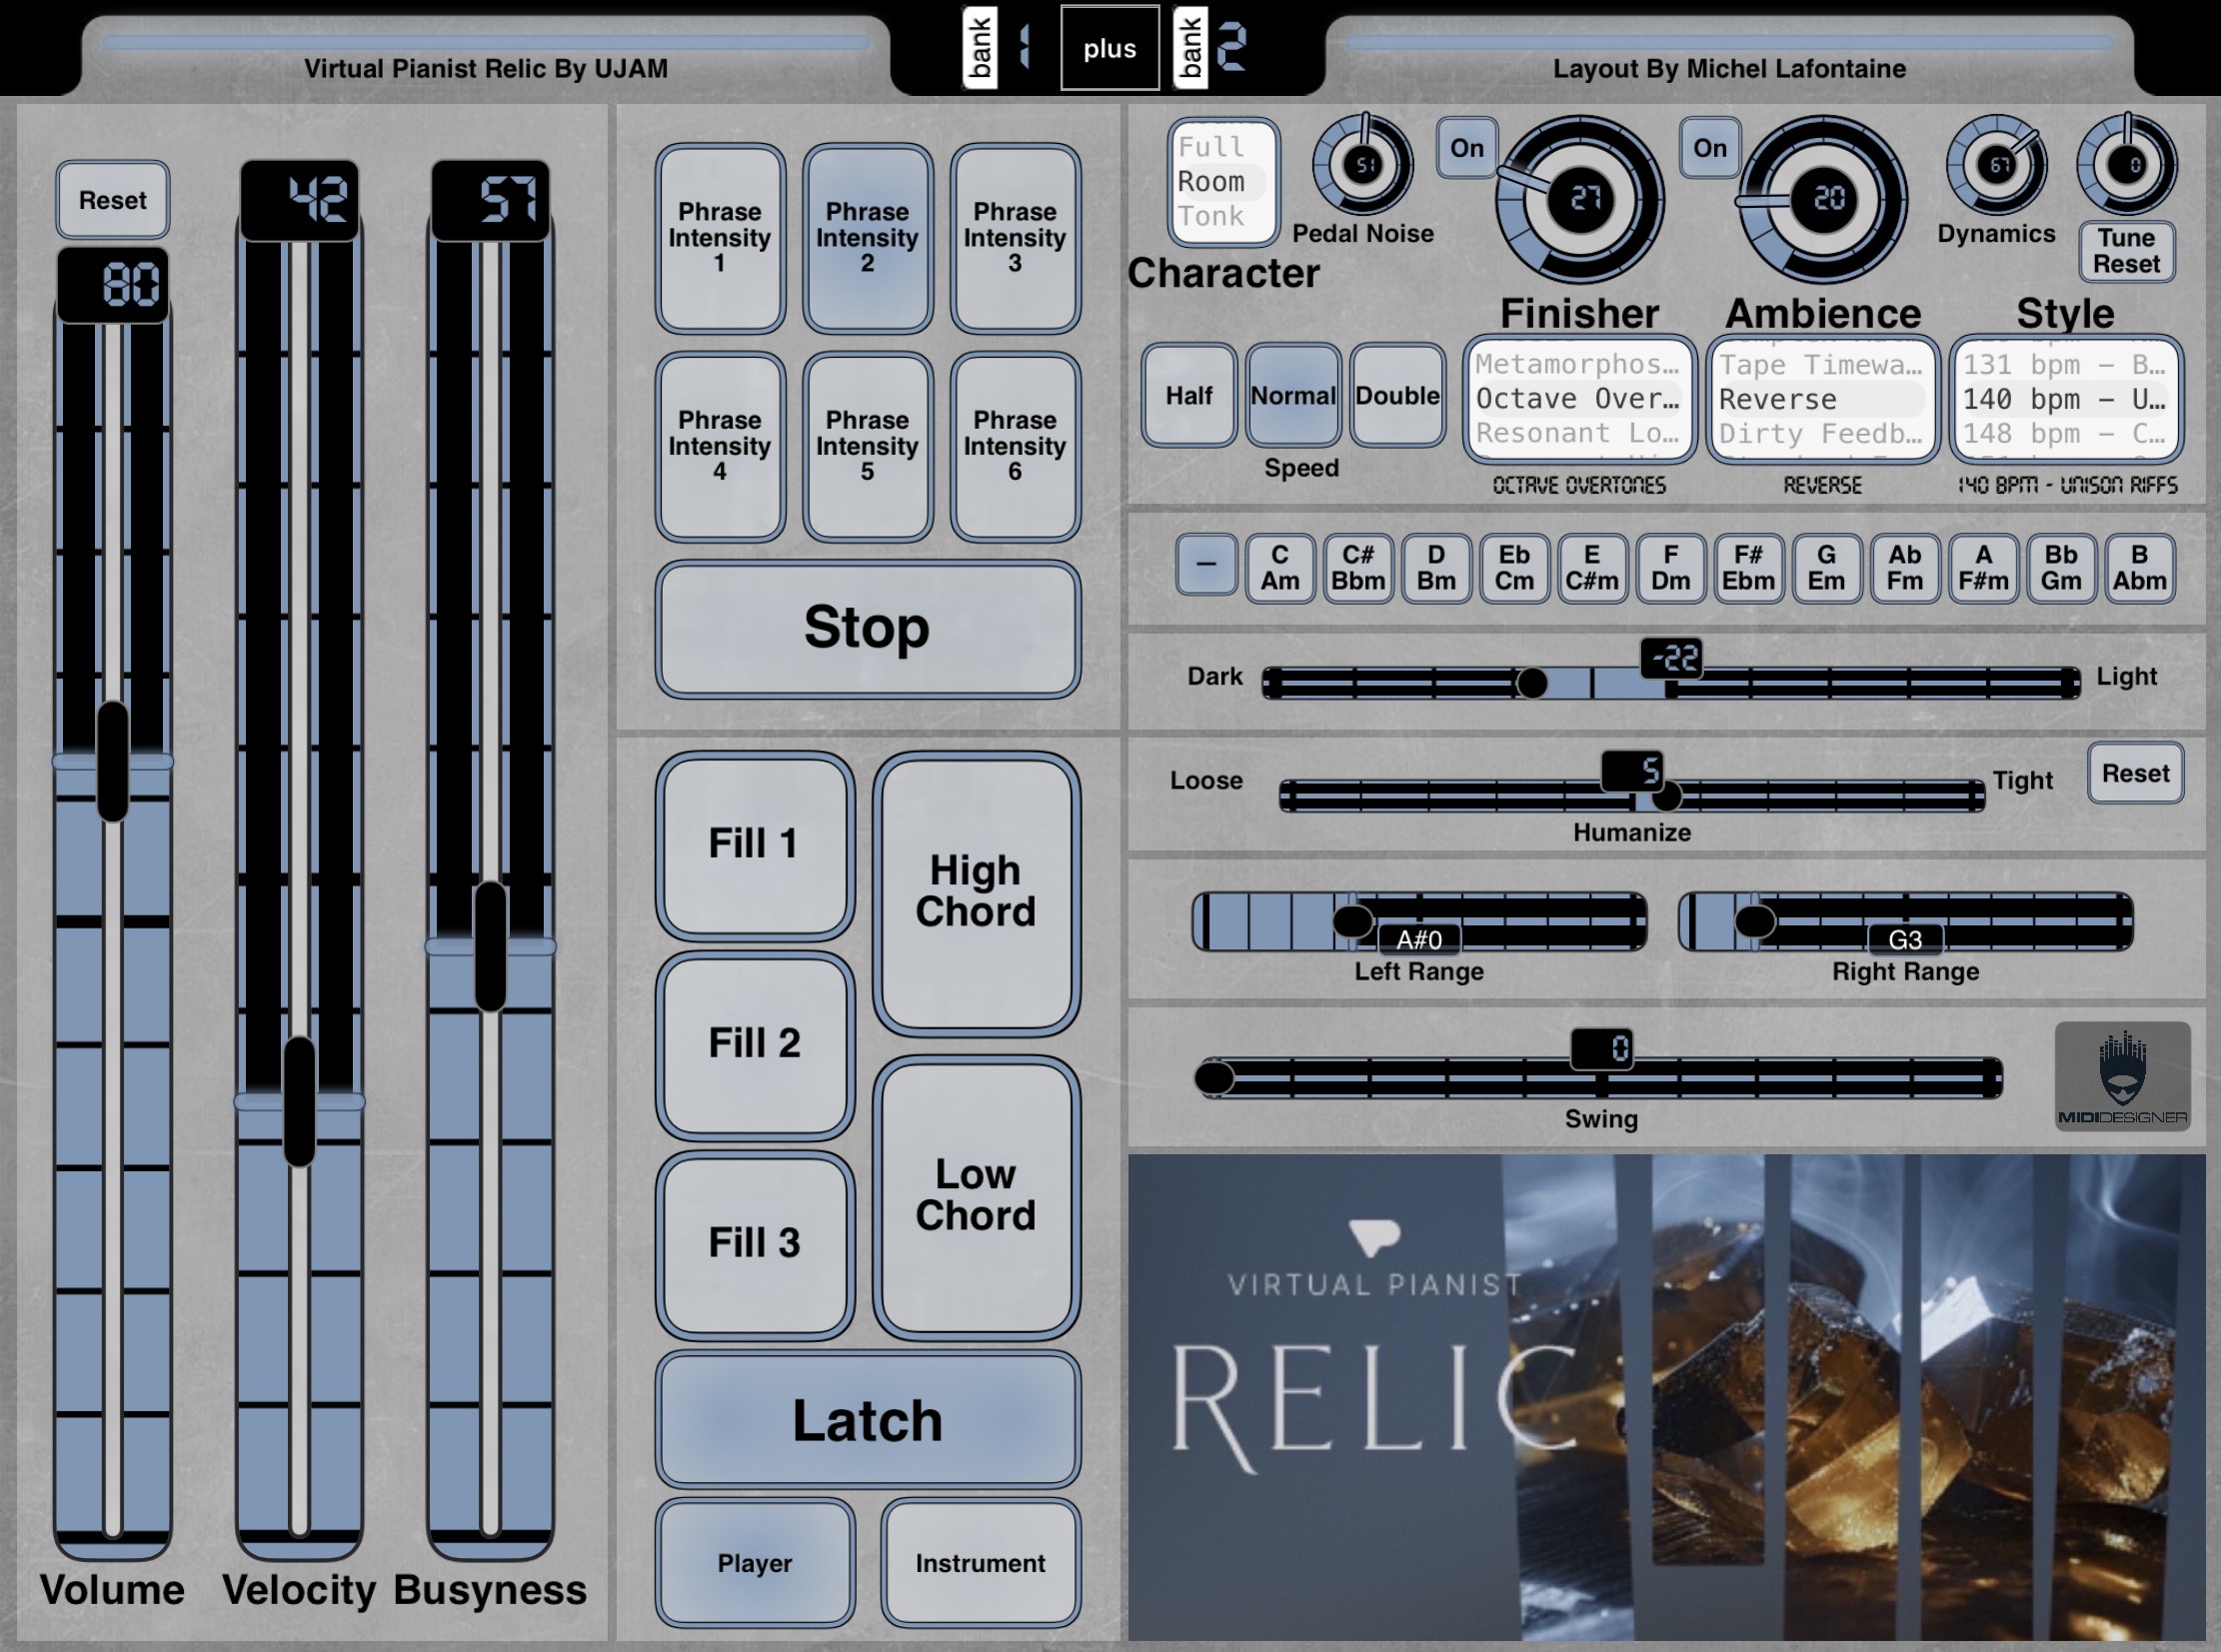
Task: Select key D / Bm
Action: [1436, 568]
